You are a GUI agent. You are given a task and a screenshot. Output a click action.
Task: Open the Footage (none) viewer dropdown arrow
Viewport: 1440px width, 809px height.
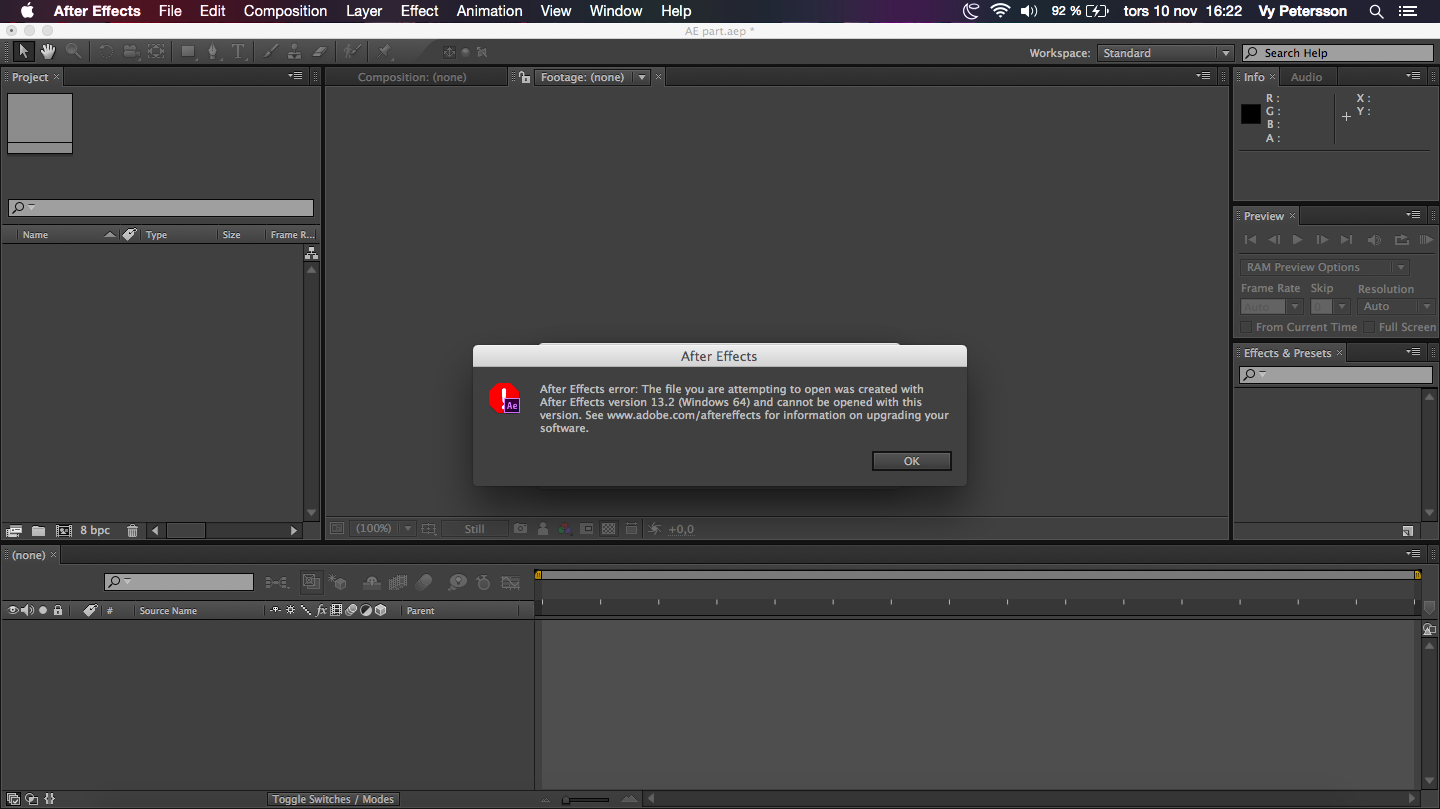tap(642, 77)
